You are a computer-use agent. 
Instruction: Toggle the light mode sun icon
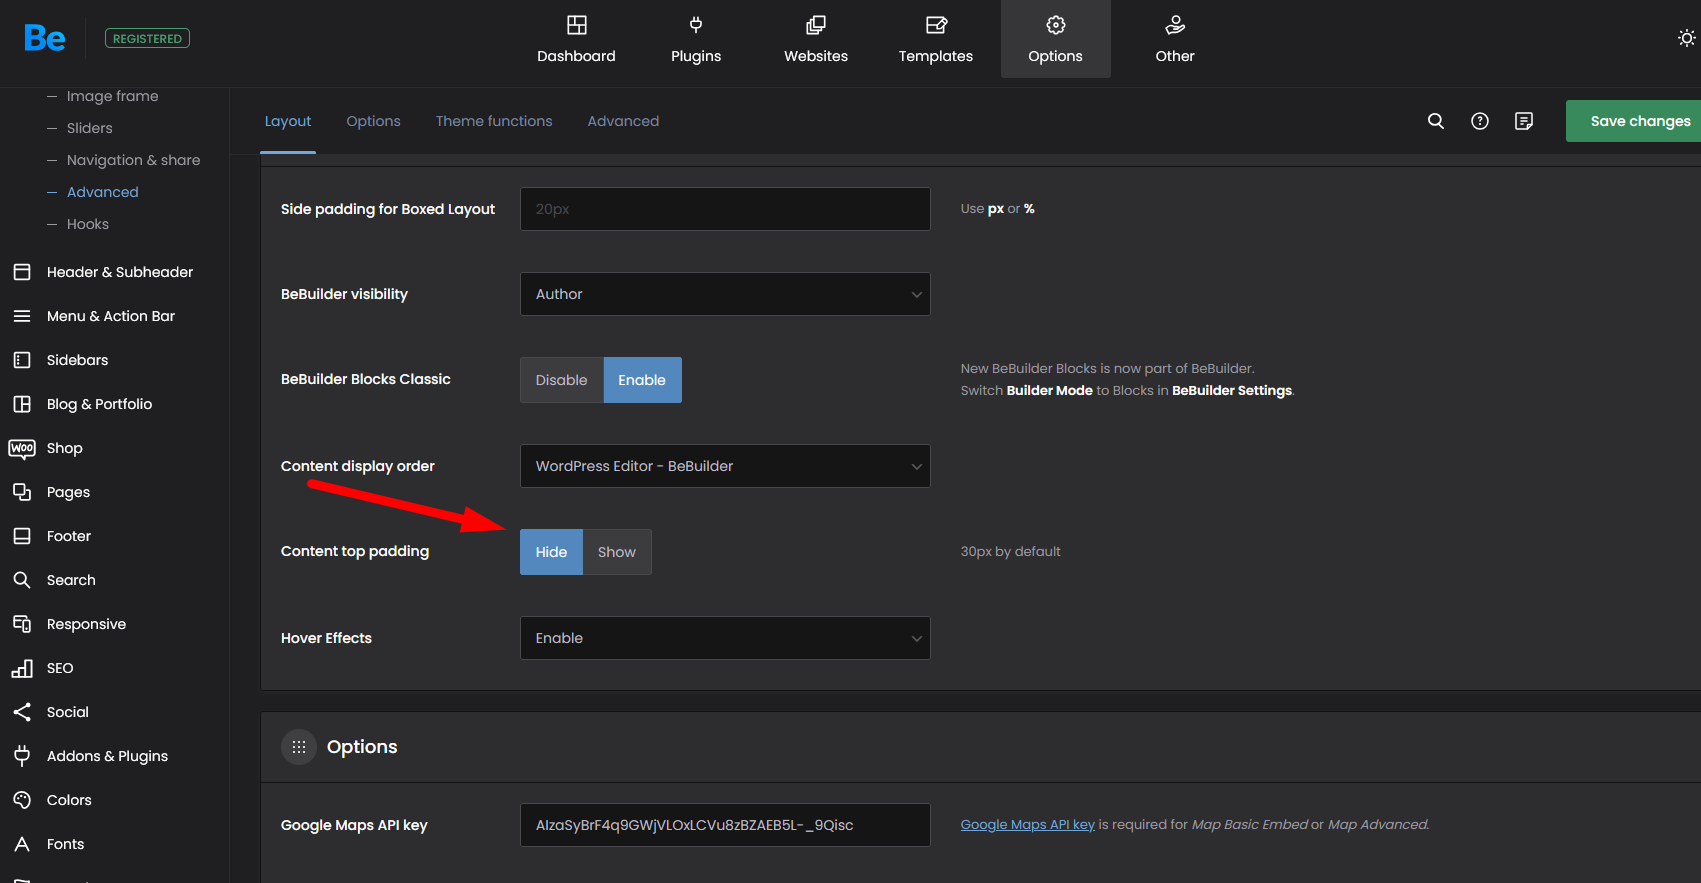(1686, 38)
